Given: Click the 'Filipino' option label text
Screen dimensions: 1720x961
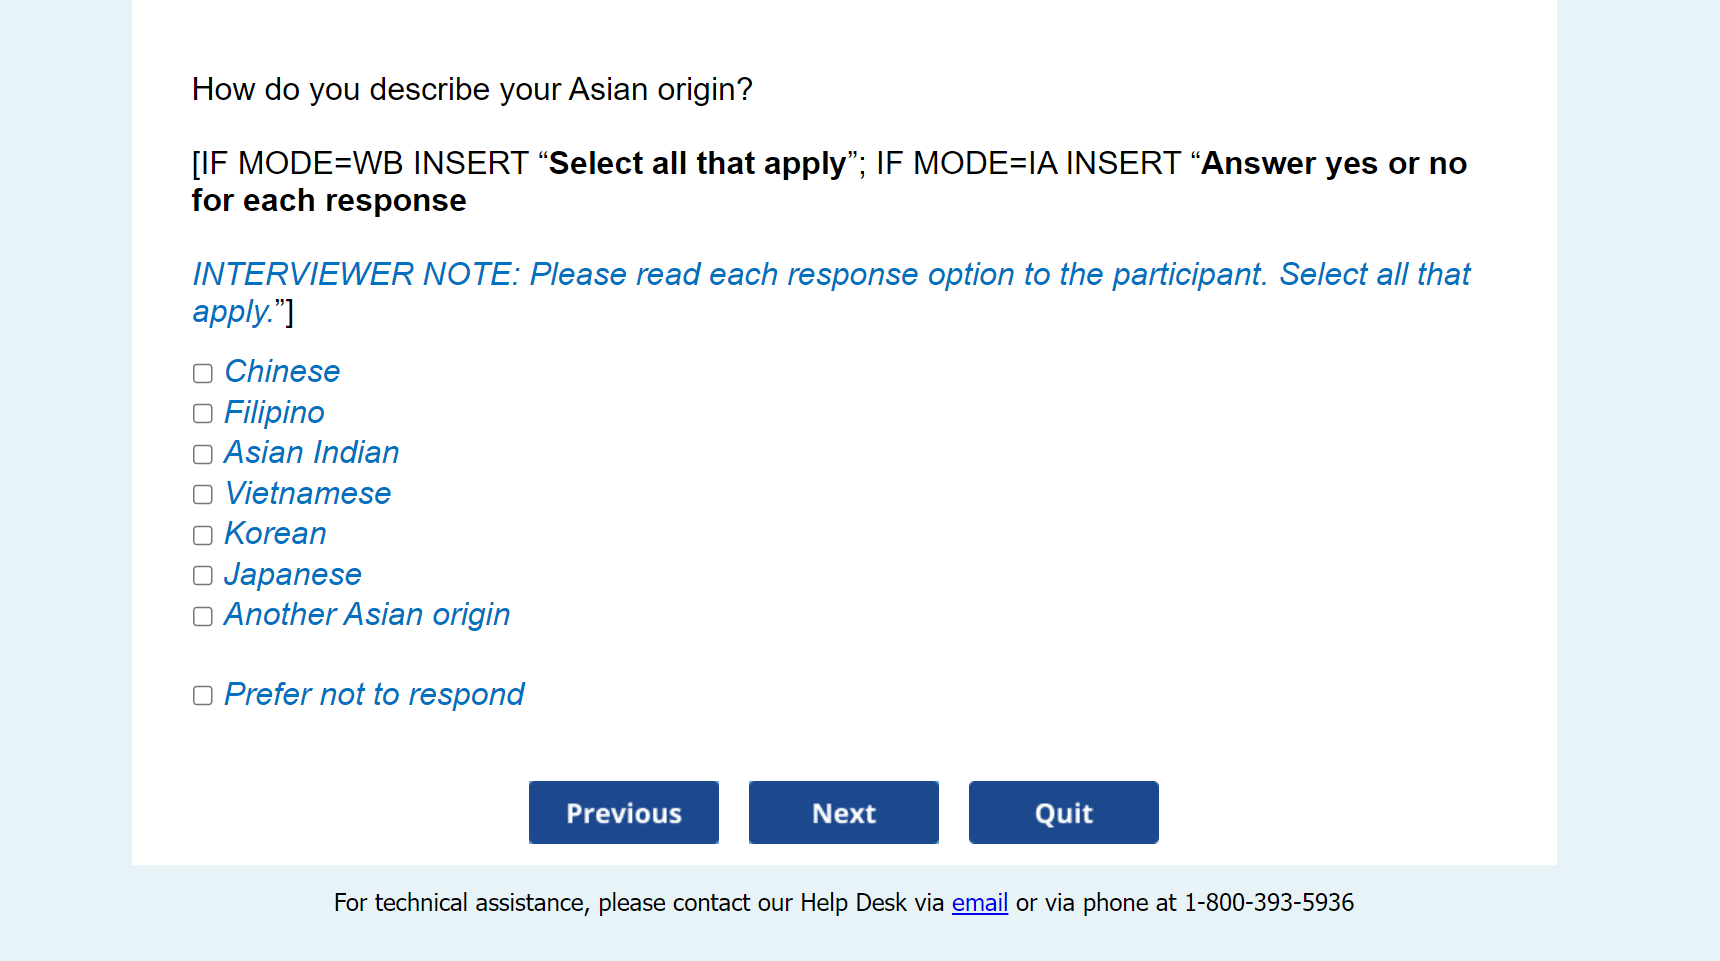Looking at the screenshot, I should (x=274, y=412).
